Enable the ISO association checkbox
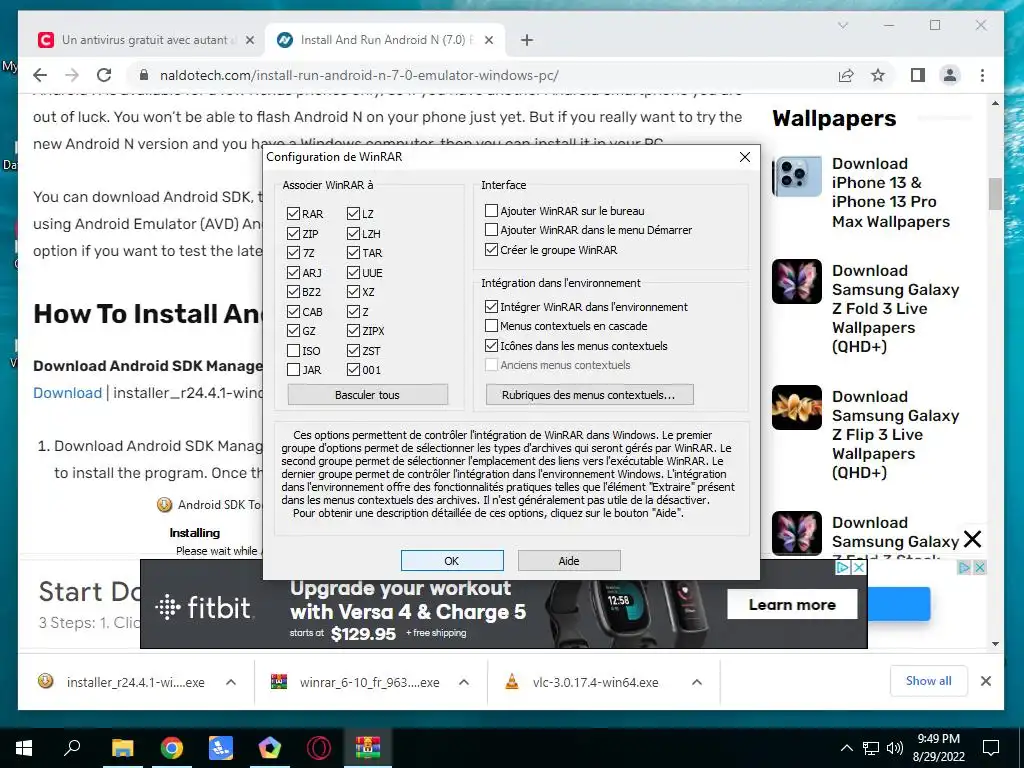 293,351
